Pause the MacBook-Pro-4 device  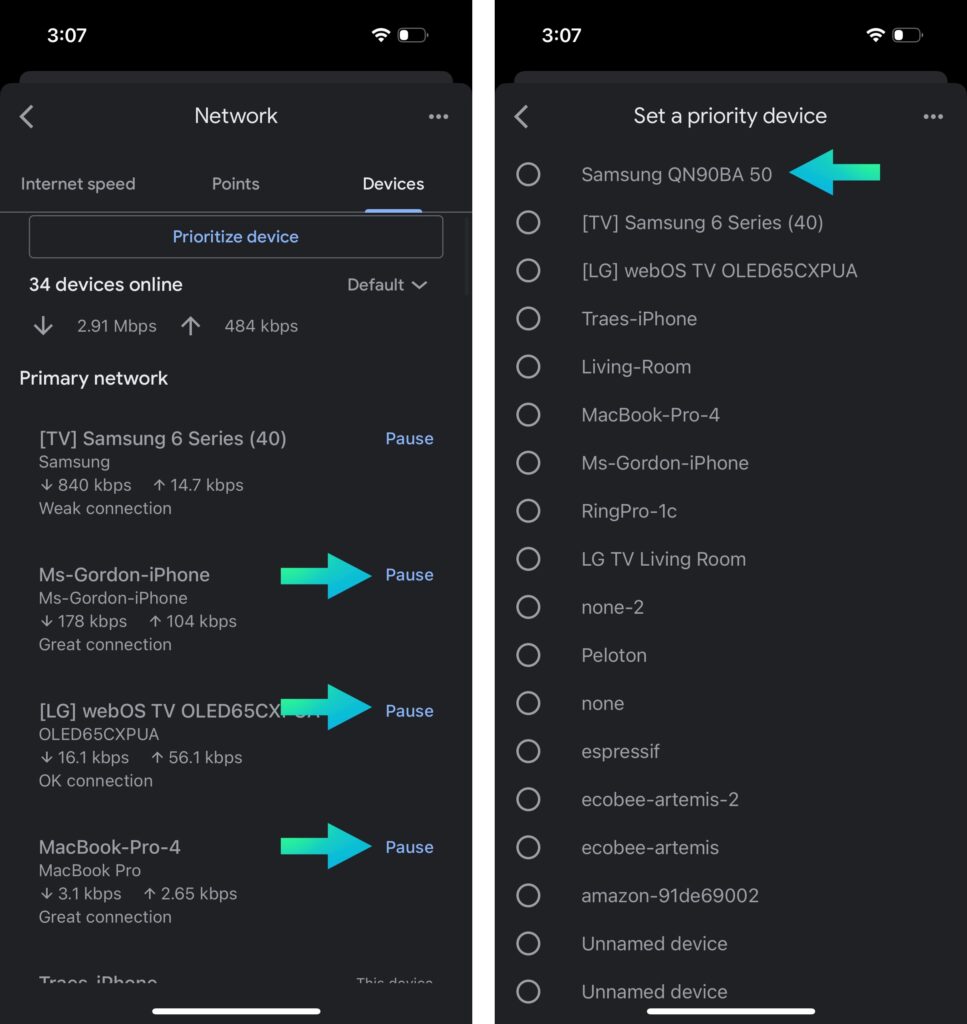tap(409, 847)
